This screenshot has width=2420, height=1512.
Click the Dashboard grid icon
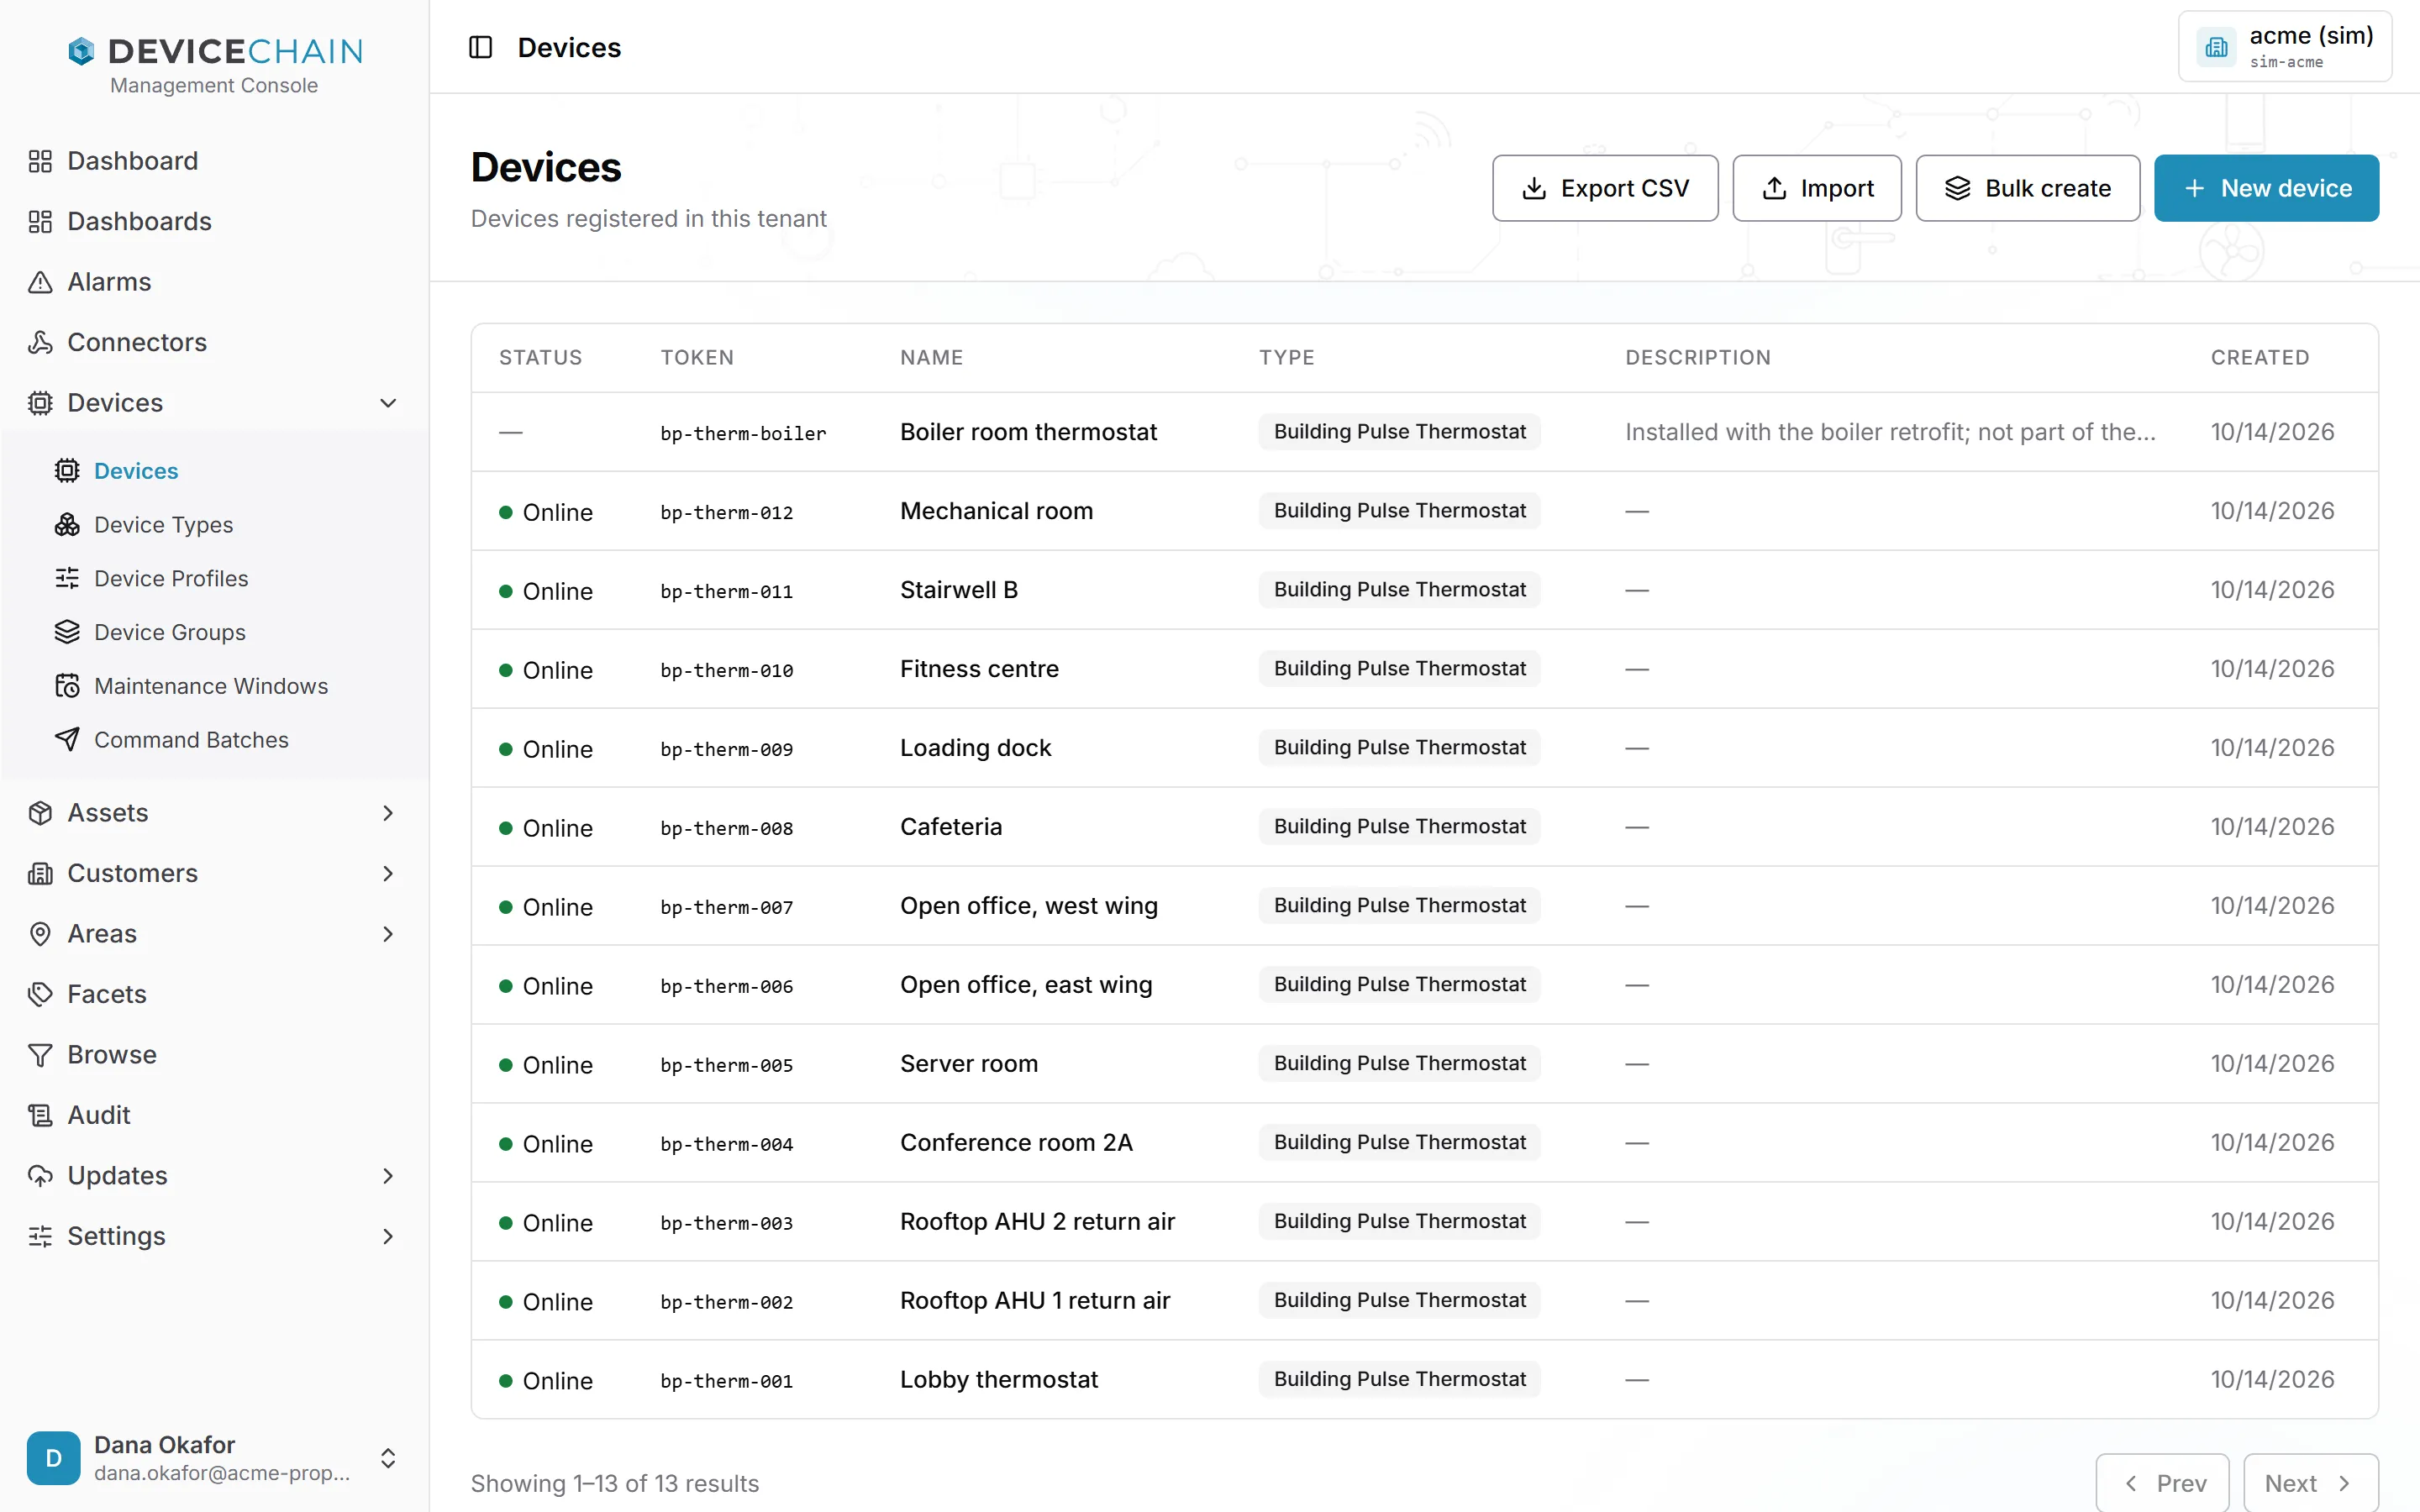[40, 161]
